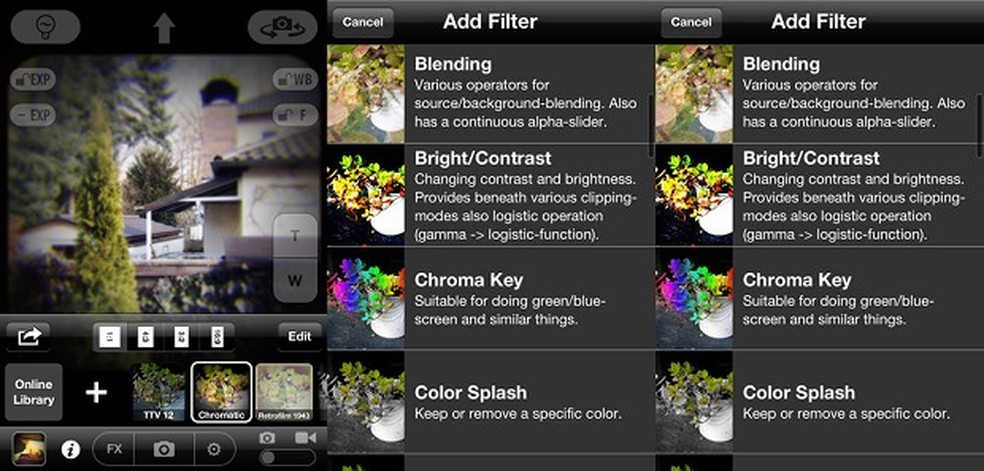Tap the light bulb flash icon

(45, 27)
